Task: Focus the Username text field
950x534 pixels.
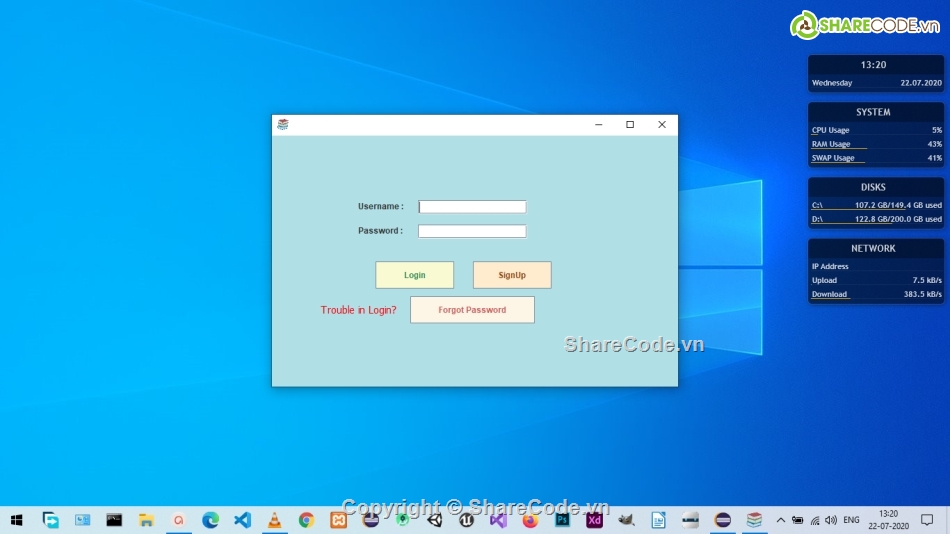Action: (472, 207)
